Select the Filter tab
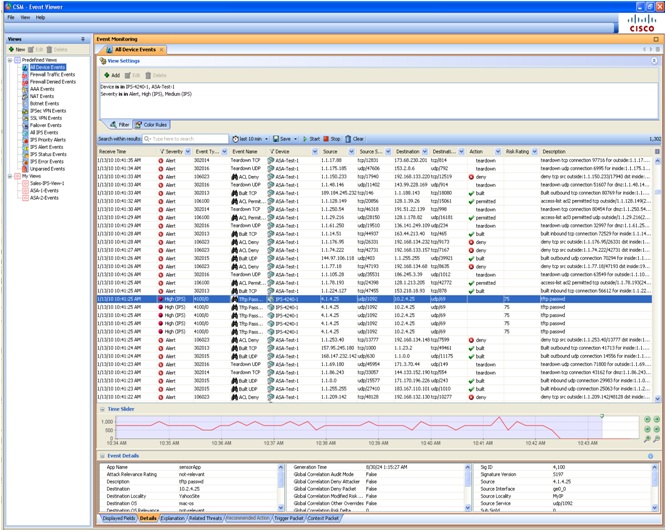Viewport: 666px width, 531px height. (119, 125)
